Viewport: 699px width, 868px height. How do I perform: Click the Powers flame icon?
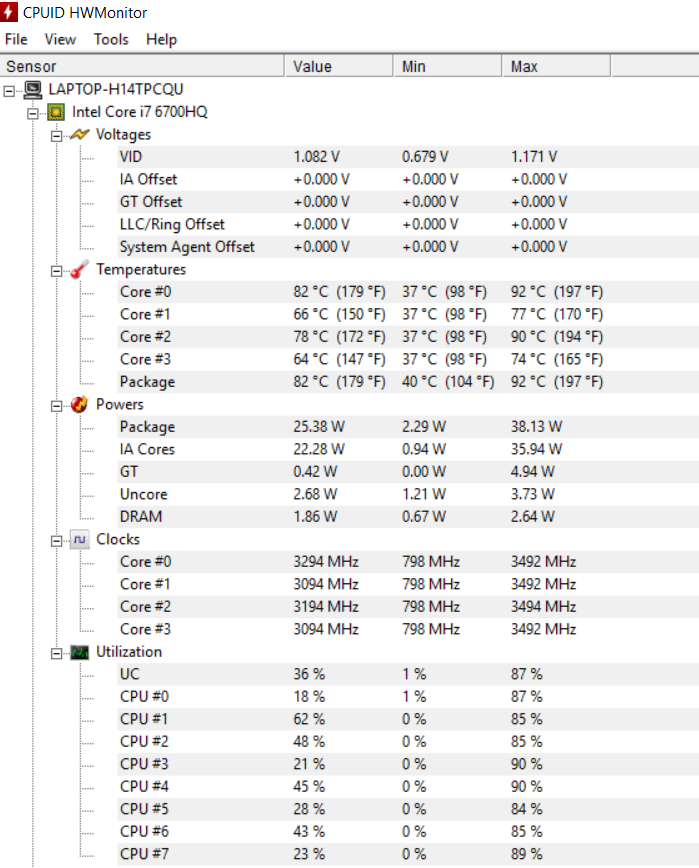(80, 405)
